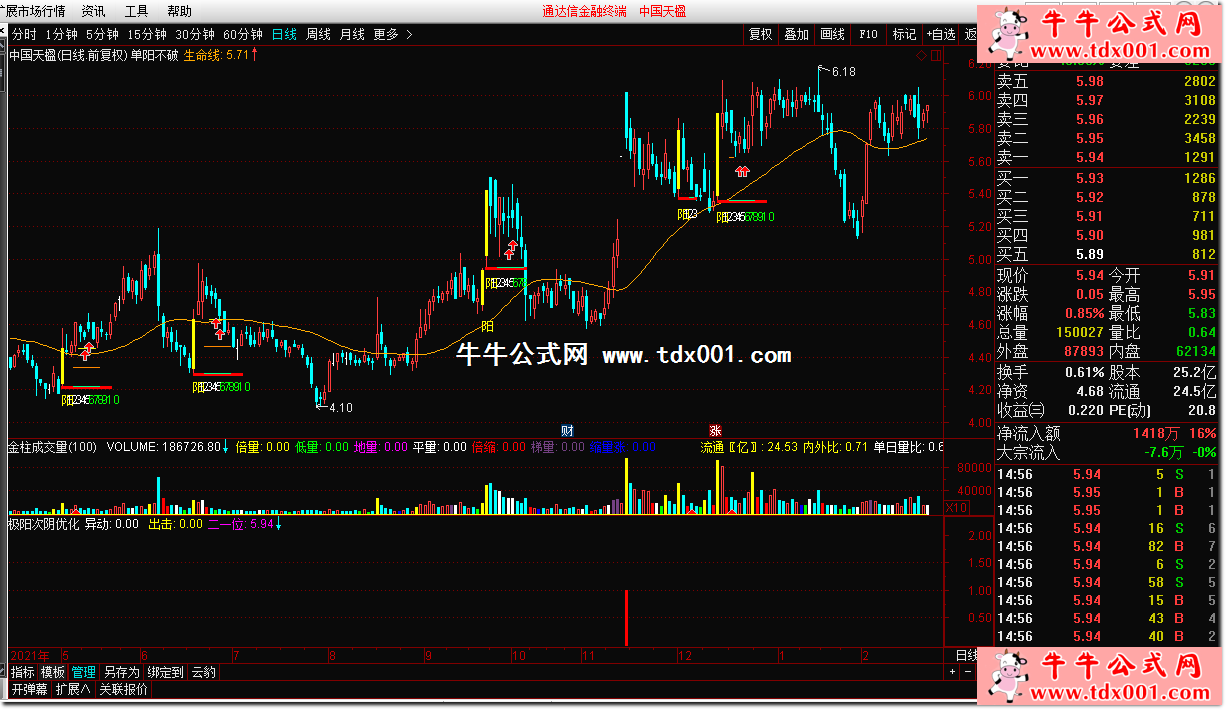1227x710 pixels.
Task: Click the 财 finance marker icon
Action: click(567, 430)
